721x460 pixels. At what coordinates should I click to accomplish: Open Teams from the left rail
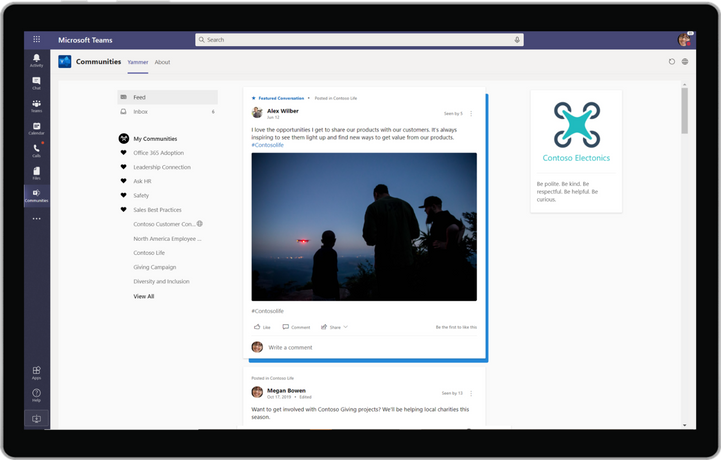36,106
